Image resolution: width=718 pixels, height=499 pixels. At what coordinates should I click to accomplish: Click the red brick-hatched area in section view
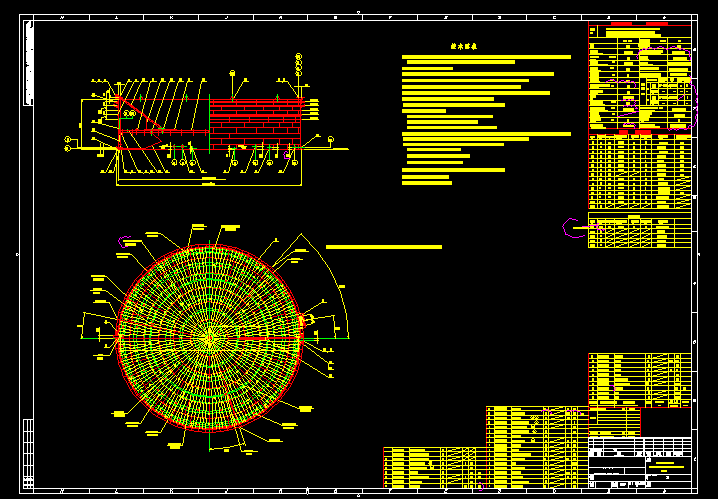pos(256,123)
